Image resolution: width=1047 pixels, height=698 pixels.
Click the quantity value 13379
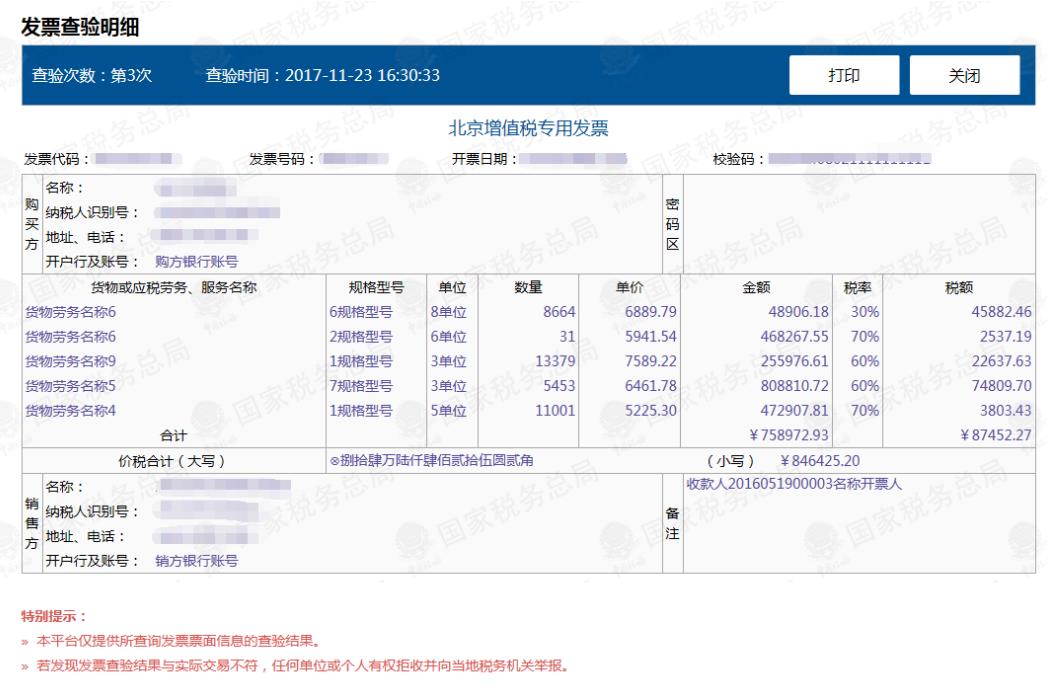point(539,361)
